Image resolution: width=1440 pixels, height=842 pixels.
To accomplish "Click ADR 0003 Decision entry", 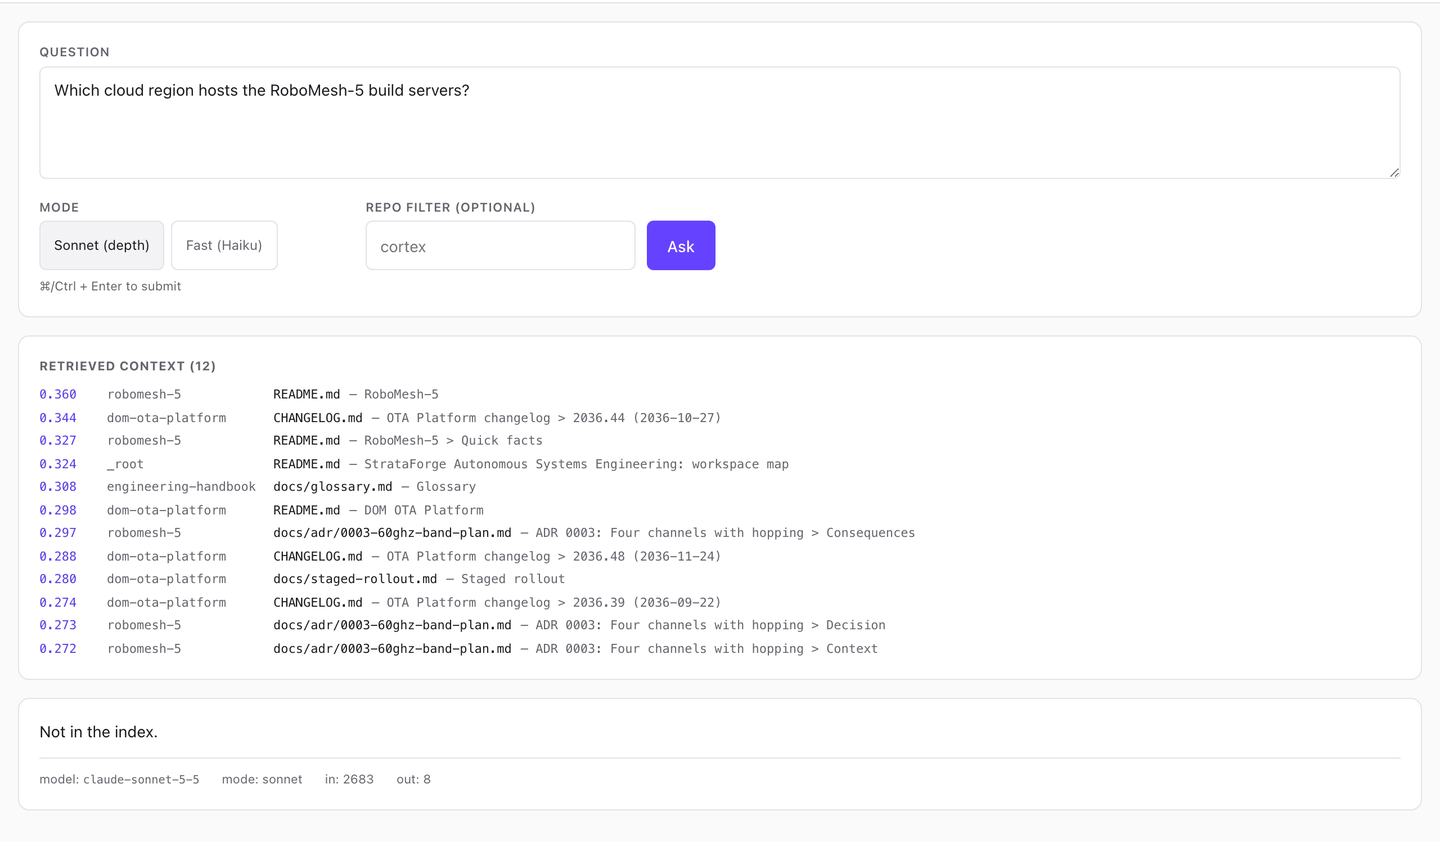I will pyautogui.click(x=579, y=625).
